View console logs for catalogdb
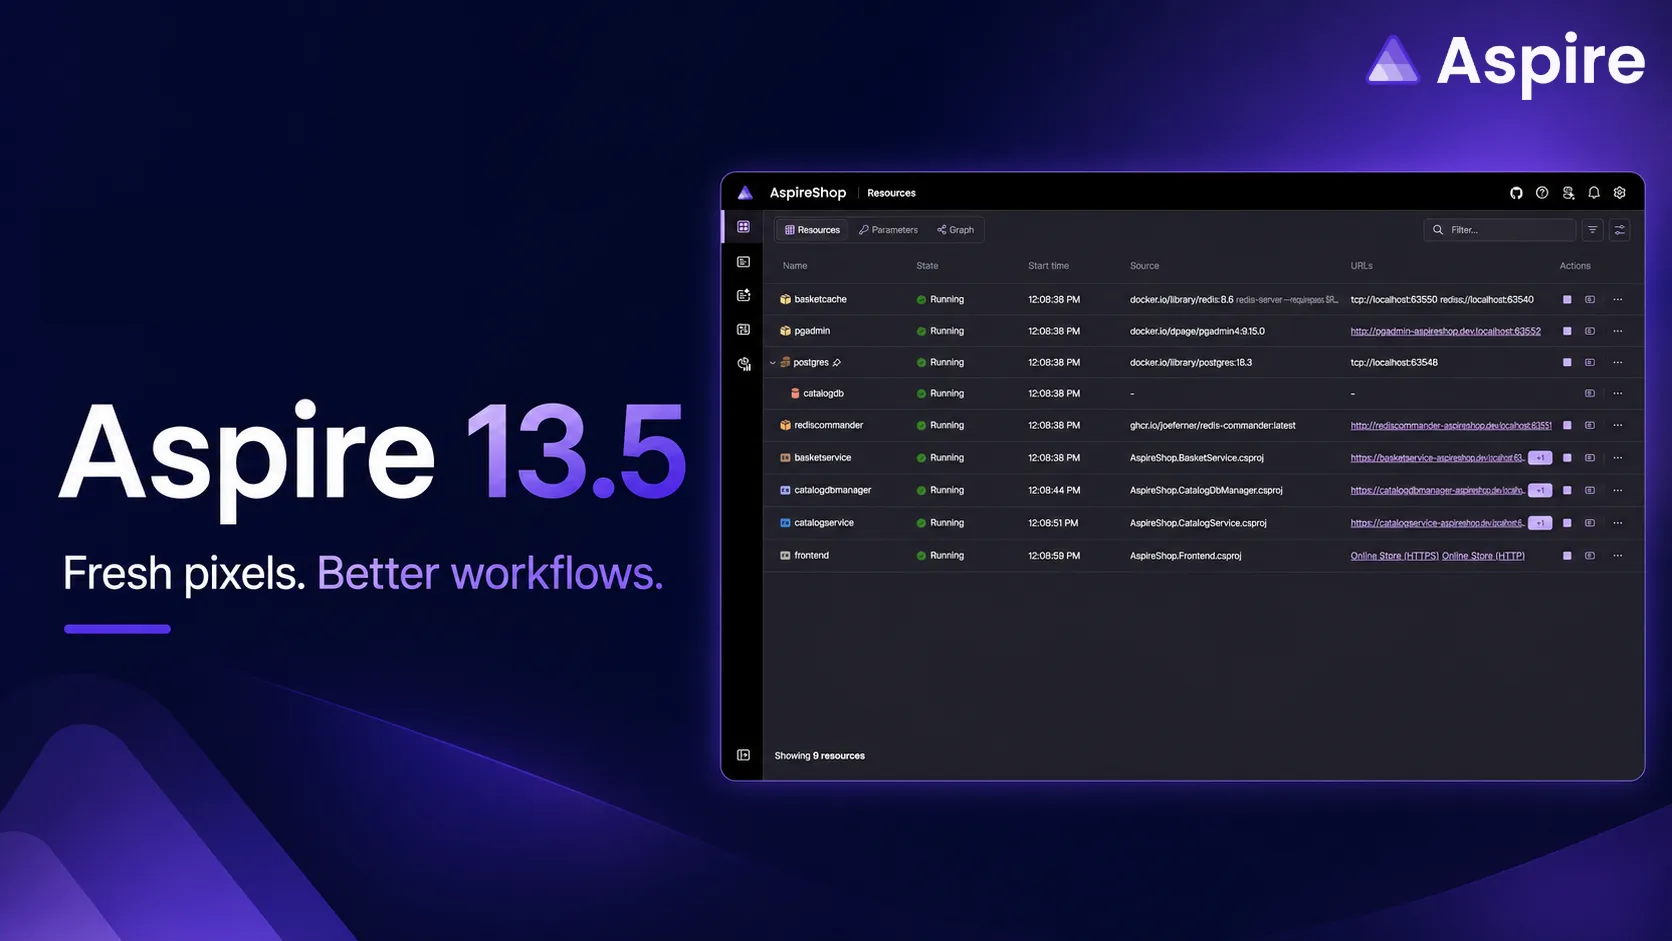The image size is (1672, 941). (x=1590, y=394)
